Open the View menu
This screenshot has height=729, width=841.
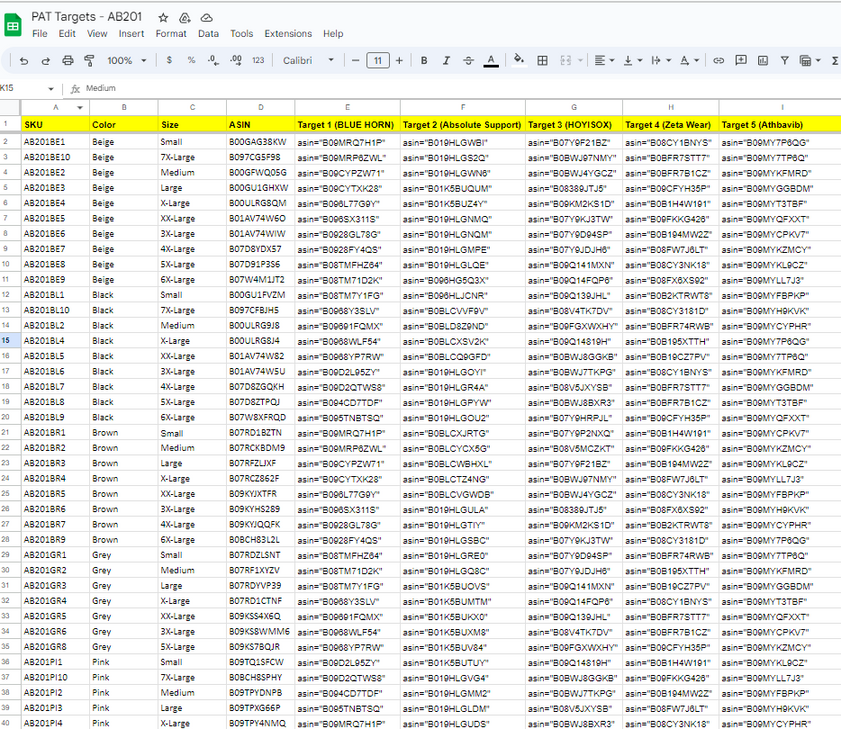click(97, 33)
